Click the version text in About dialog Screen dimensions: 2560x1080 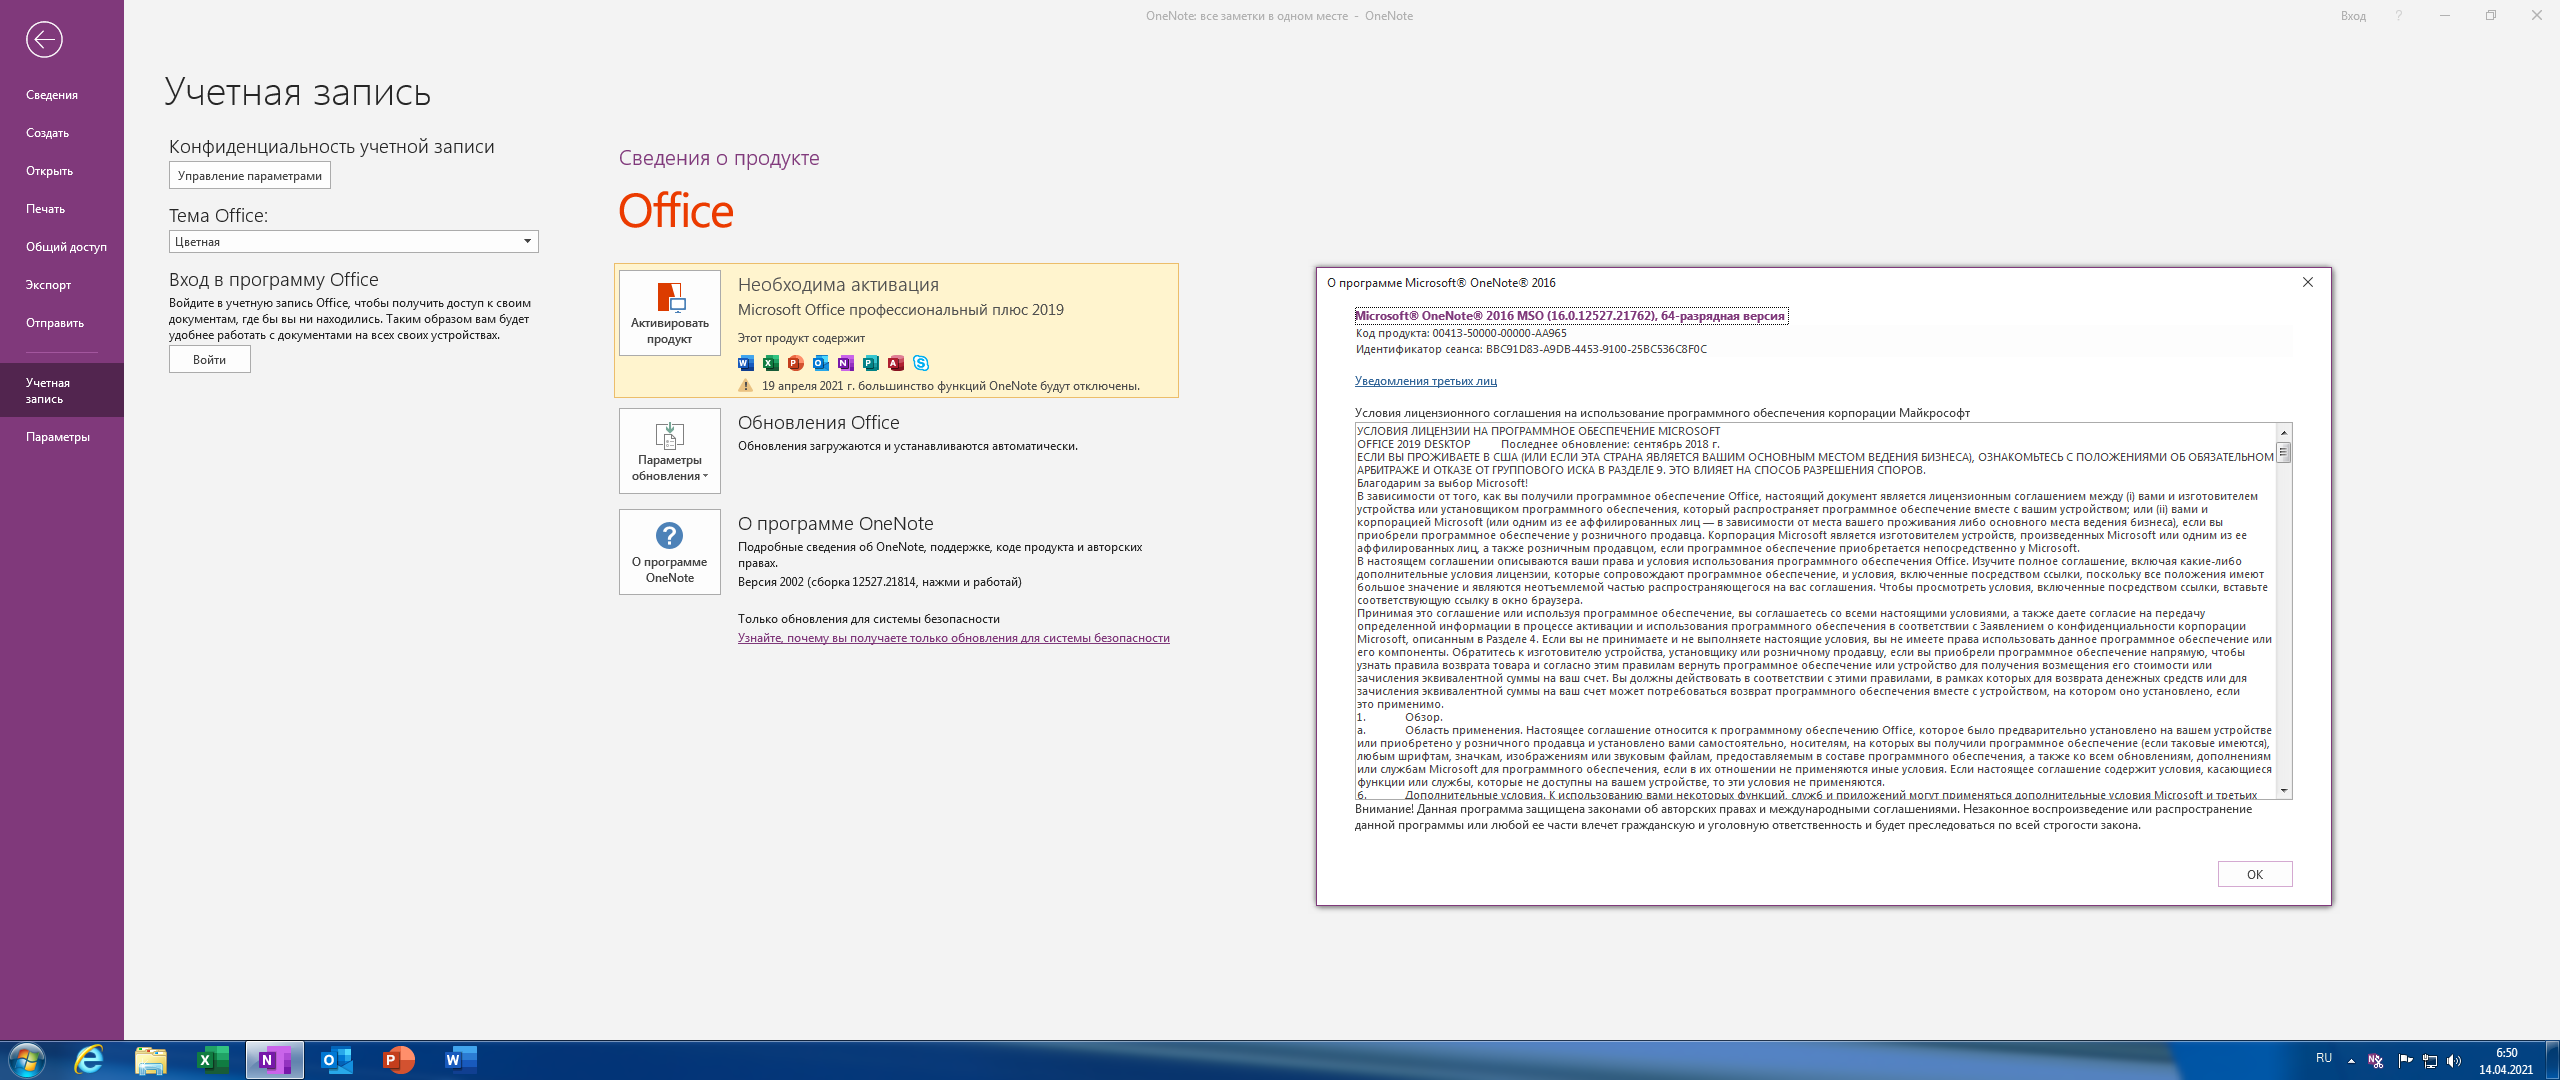[x=1570, y=316]
